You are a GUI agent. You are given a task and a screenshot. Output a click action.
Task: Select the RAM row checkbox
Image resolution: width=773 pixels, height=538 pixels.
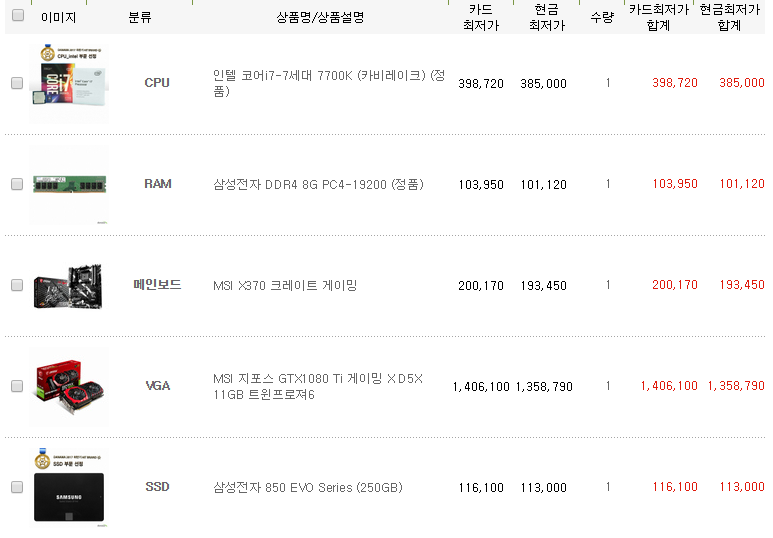pos(17,184)
